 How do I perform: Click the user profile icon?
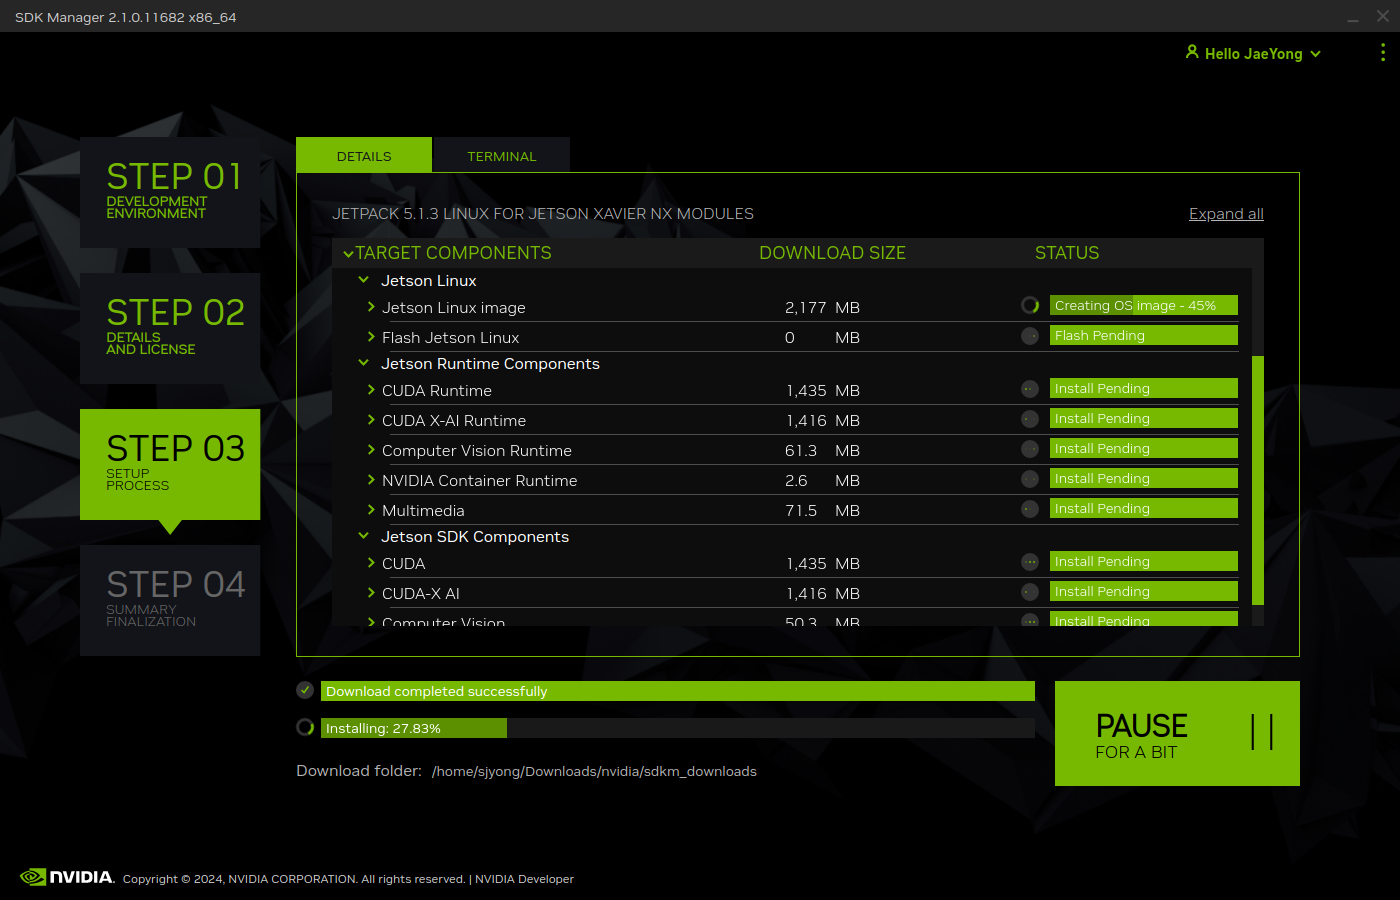coord(1192,52)
